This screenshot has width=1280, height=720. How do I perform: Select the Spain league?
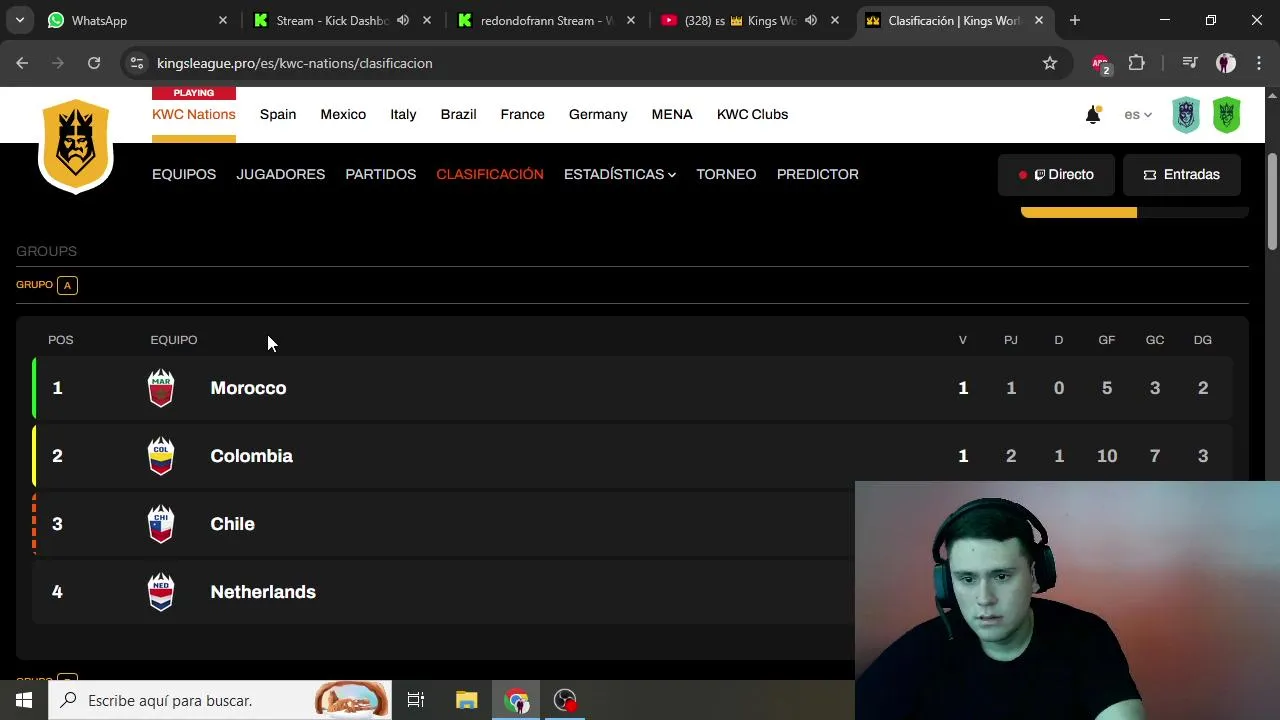click(x=278, y=114)
